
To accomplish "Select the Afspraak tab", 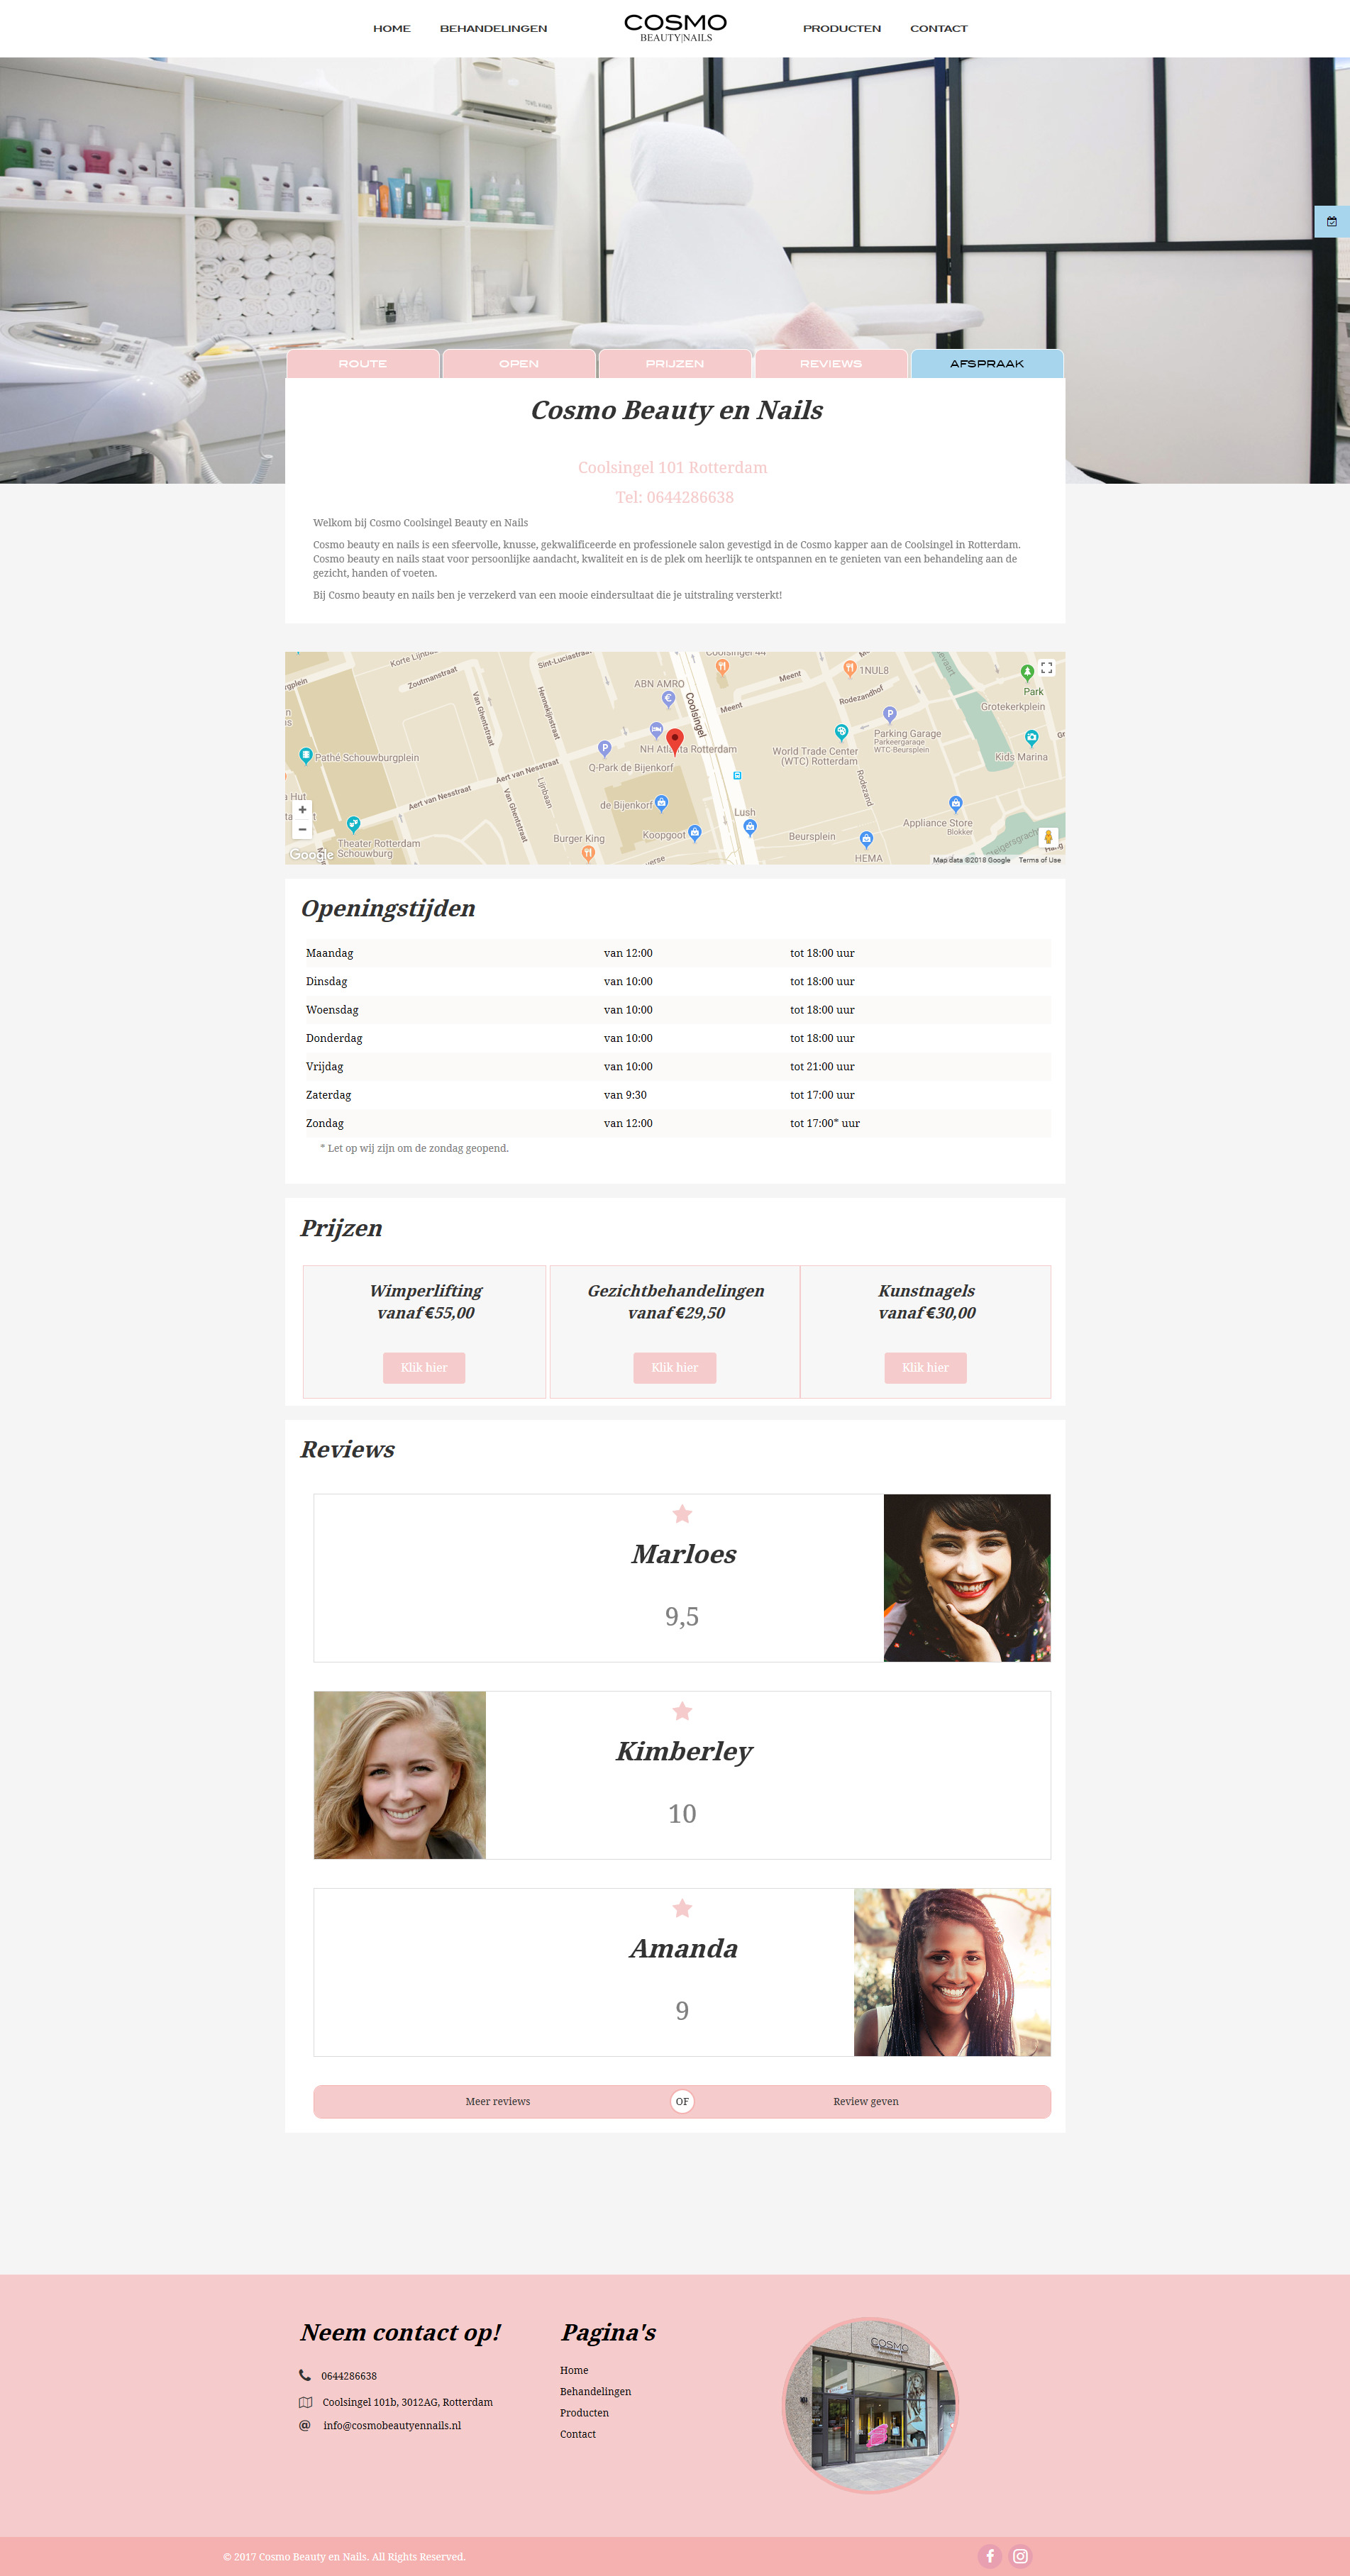I will [987, 363].
